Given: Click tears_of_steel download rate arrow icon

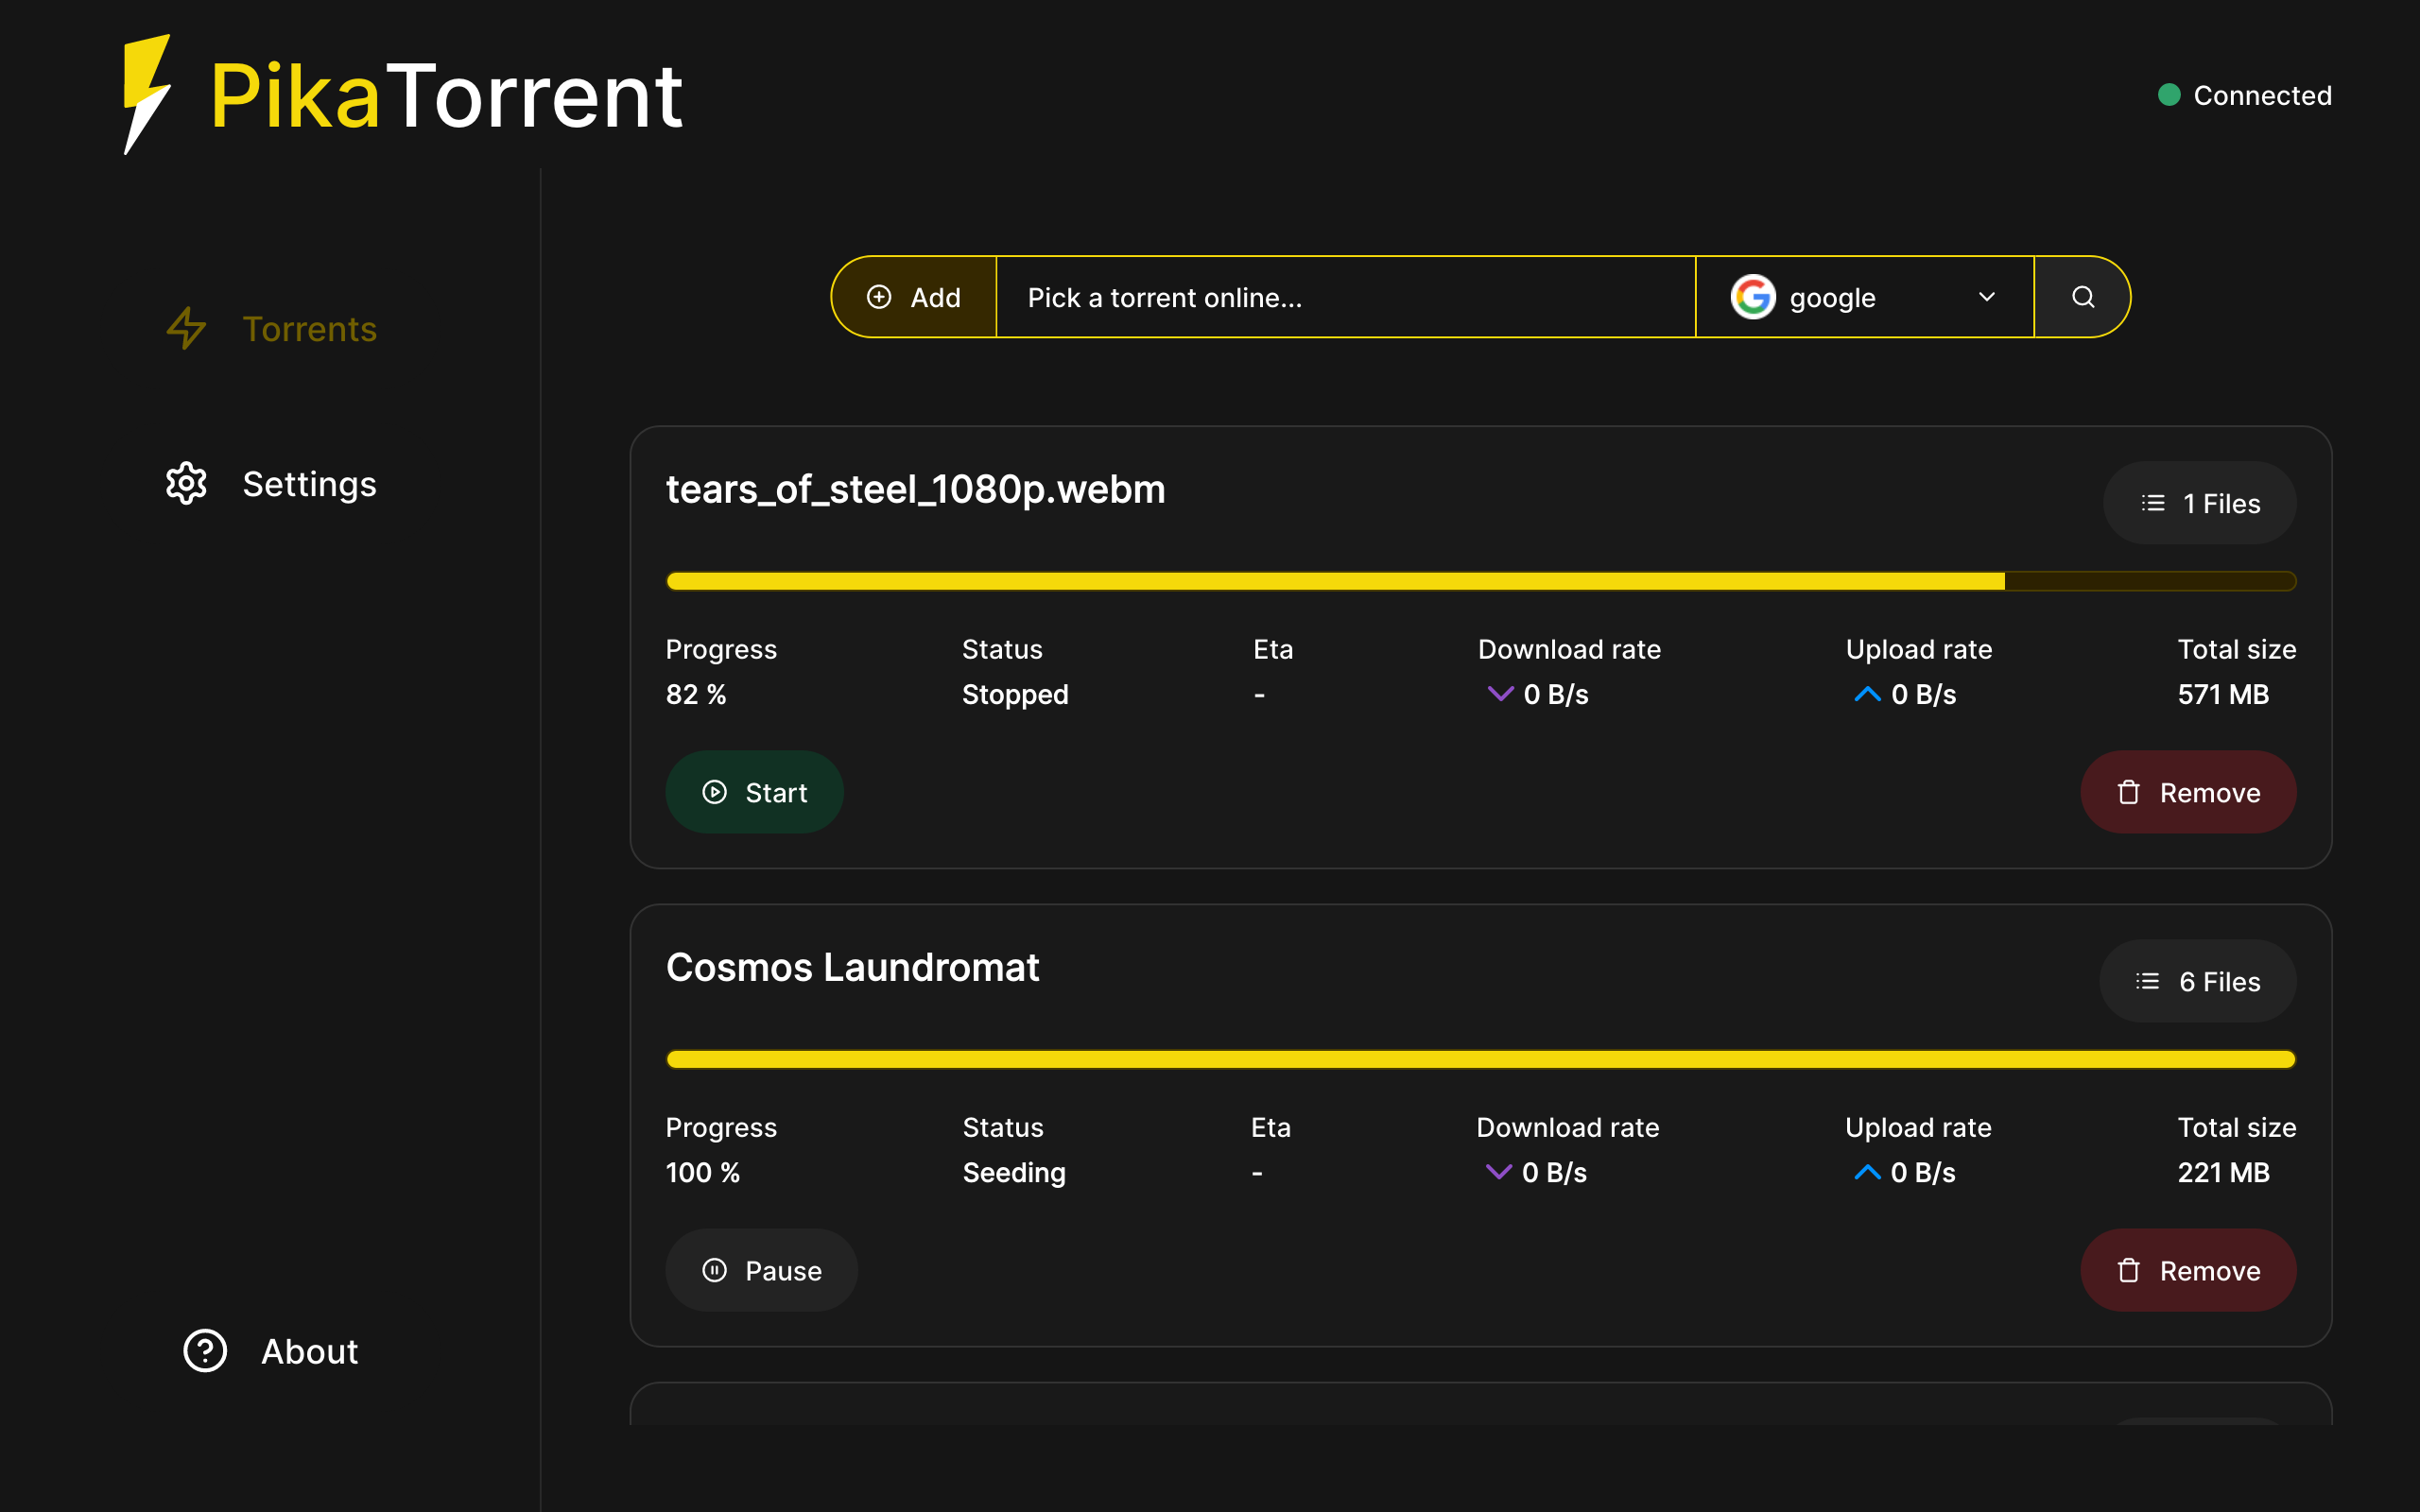Looking at the screenshot, I should pos(1501,694).
